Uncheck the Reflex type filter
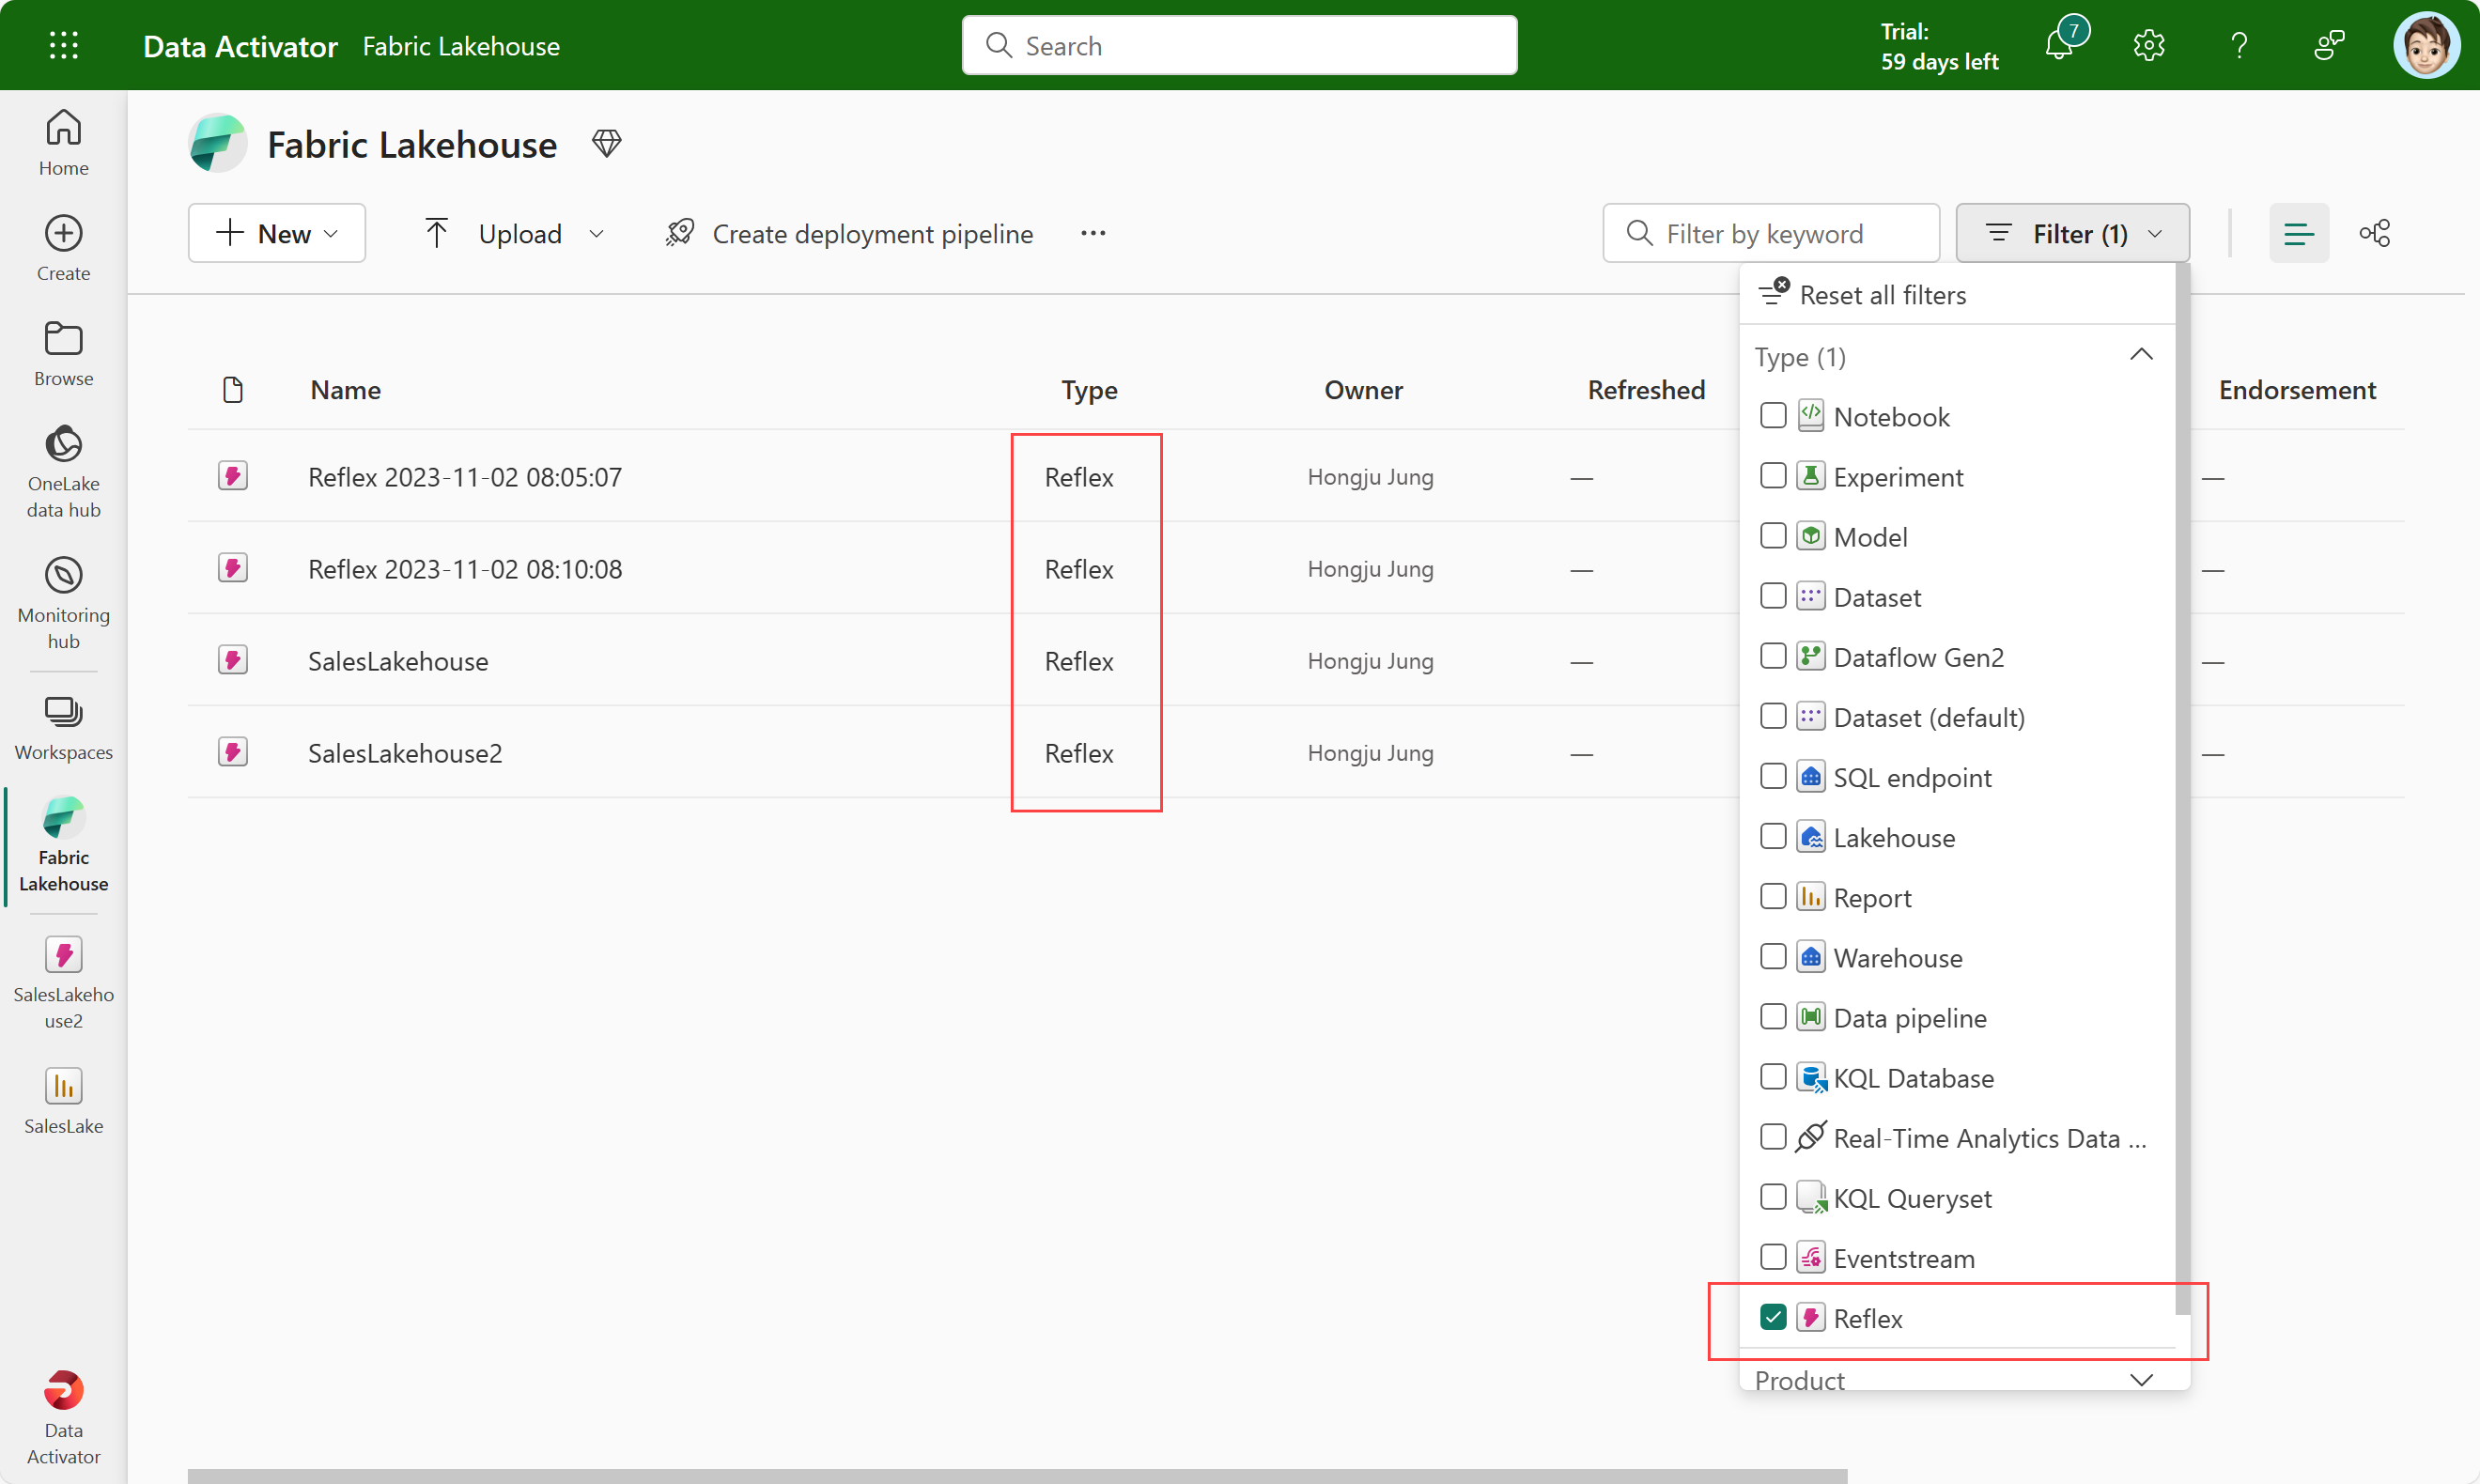This screenshot has height=1484, width=2480. click(1772, 1318)
